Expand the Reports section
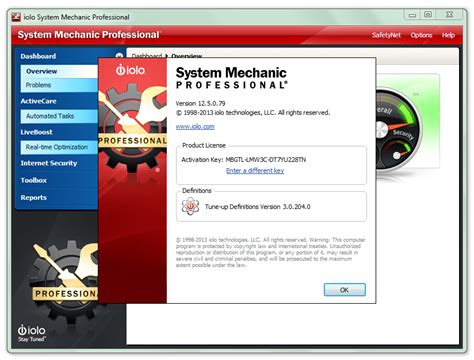 tap(33, 198)
